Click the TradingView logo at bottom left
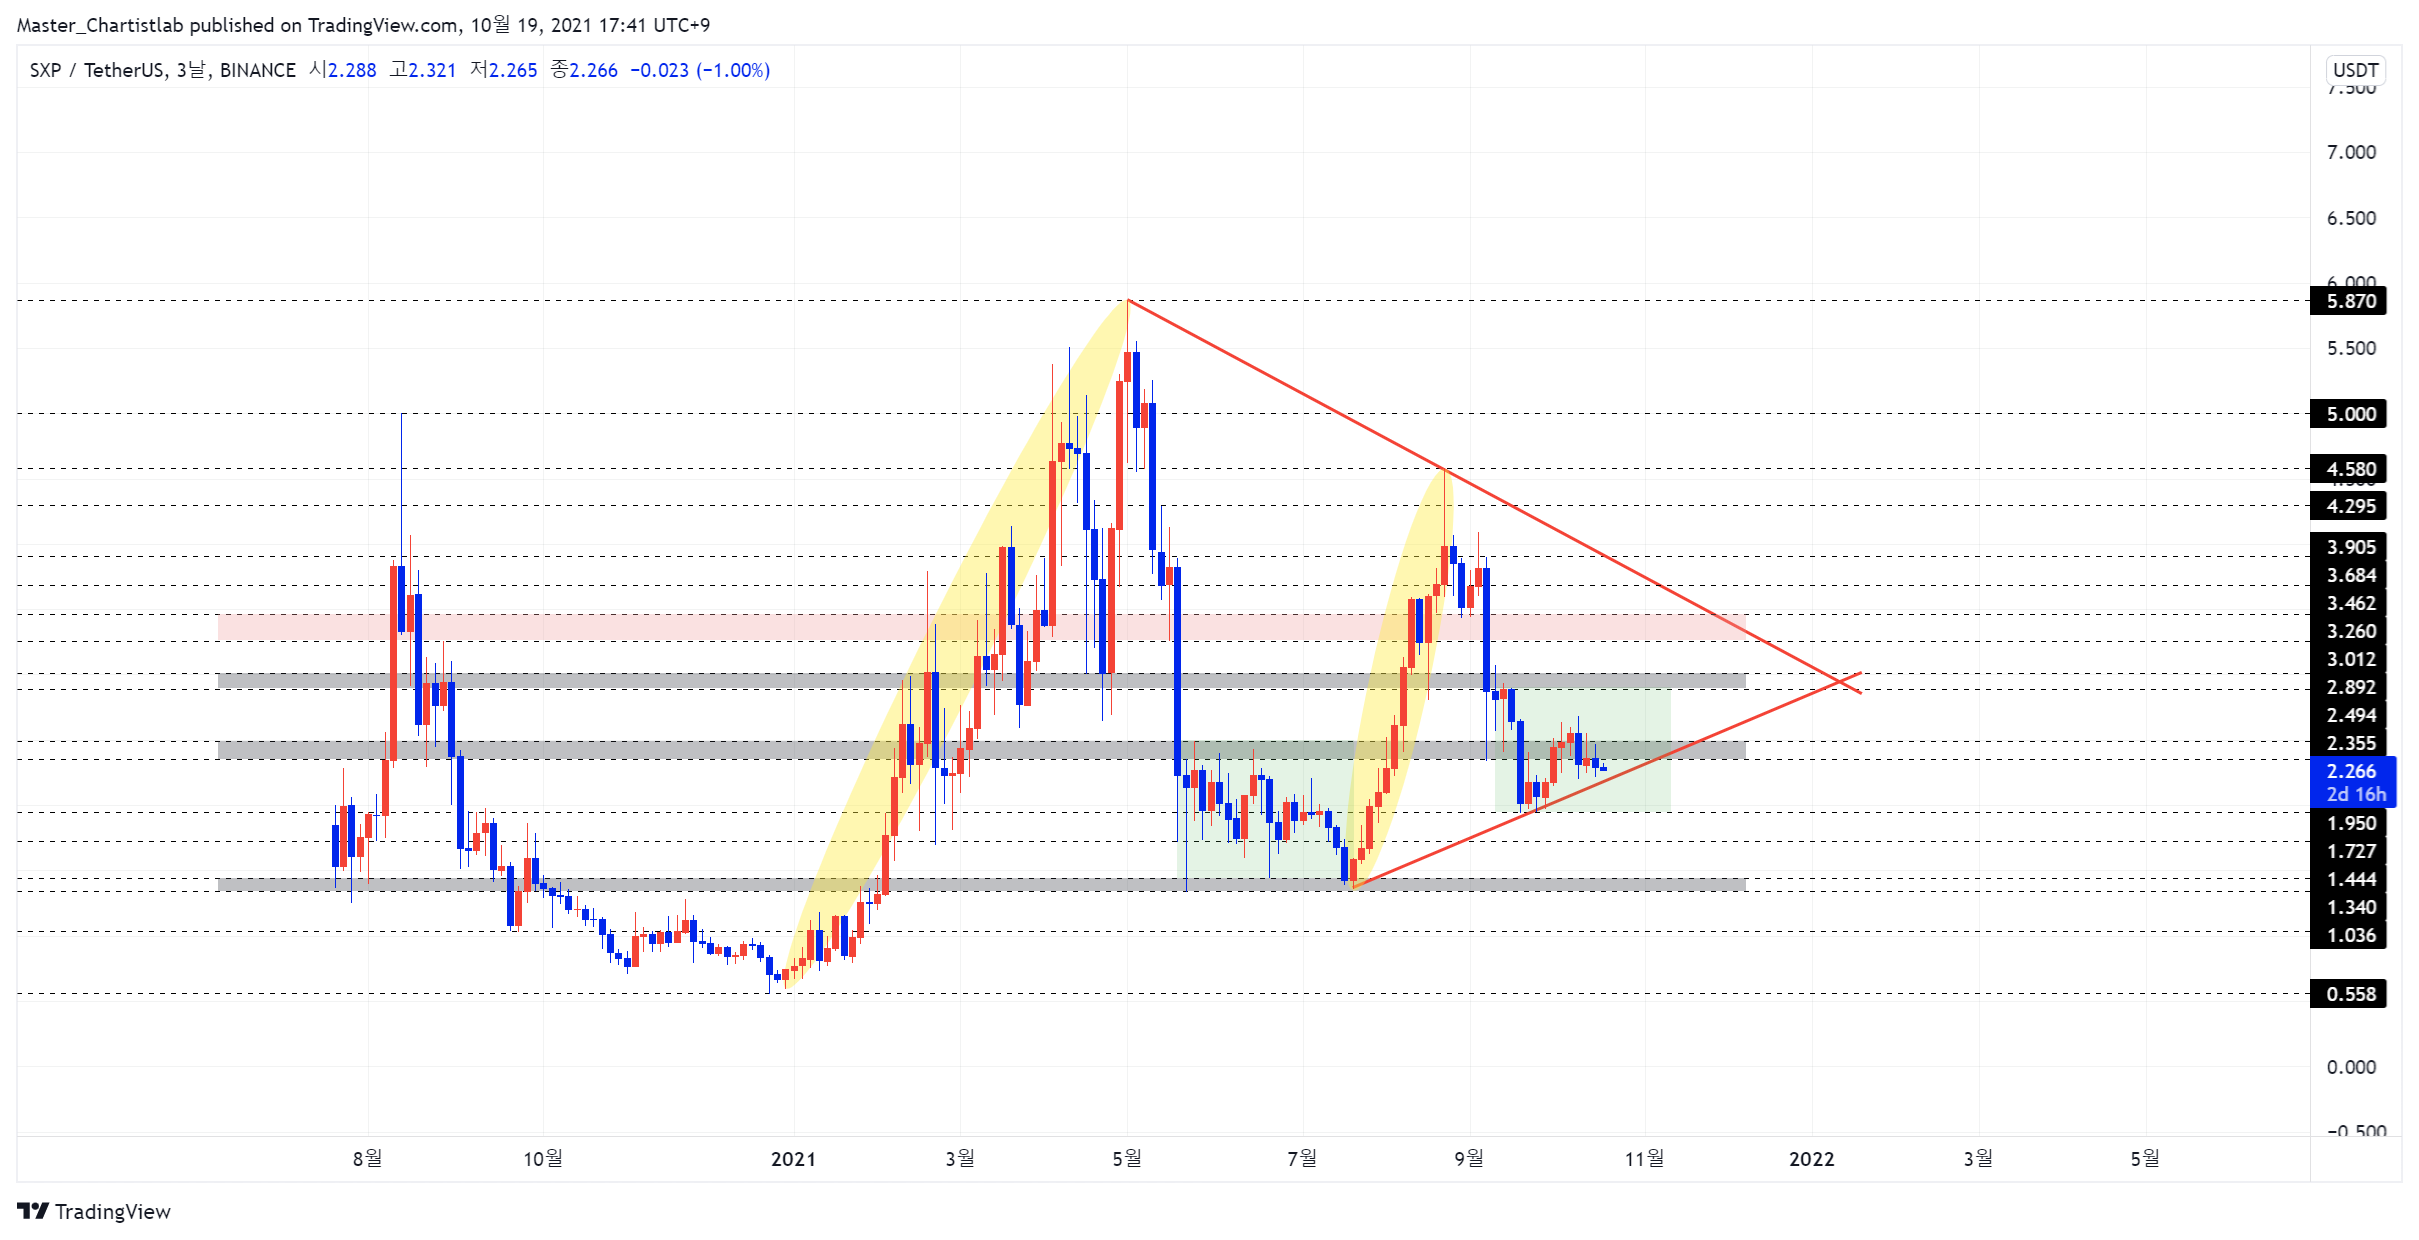The height and width of the screenshot is (1240, 2419). (94, 1211)
